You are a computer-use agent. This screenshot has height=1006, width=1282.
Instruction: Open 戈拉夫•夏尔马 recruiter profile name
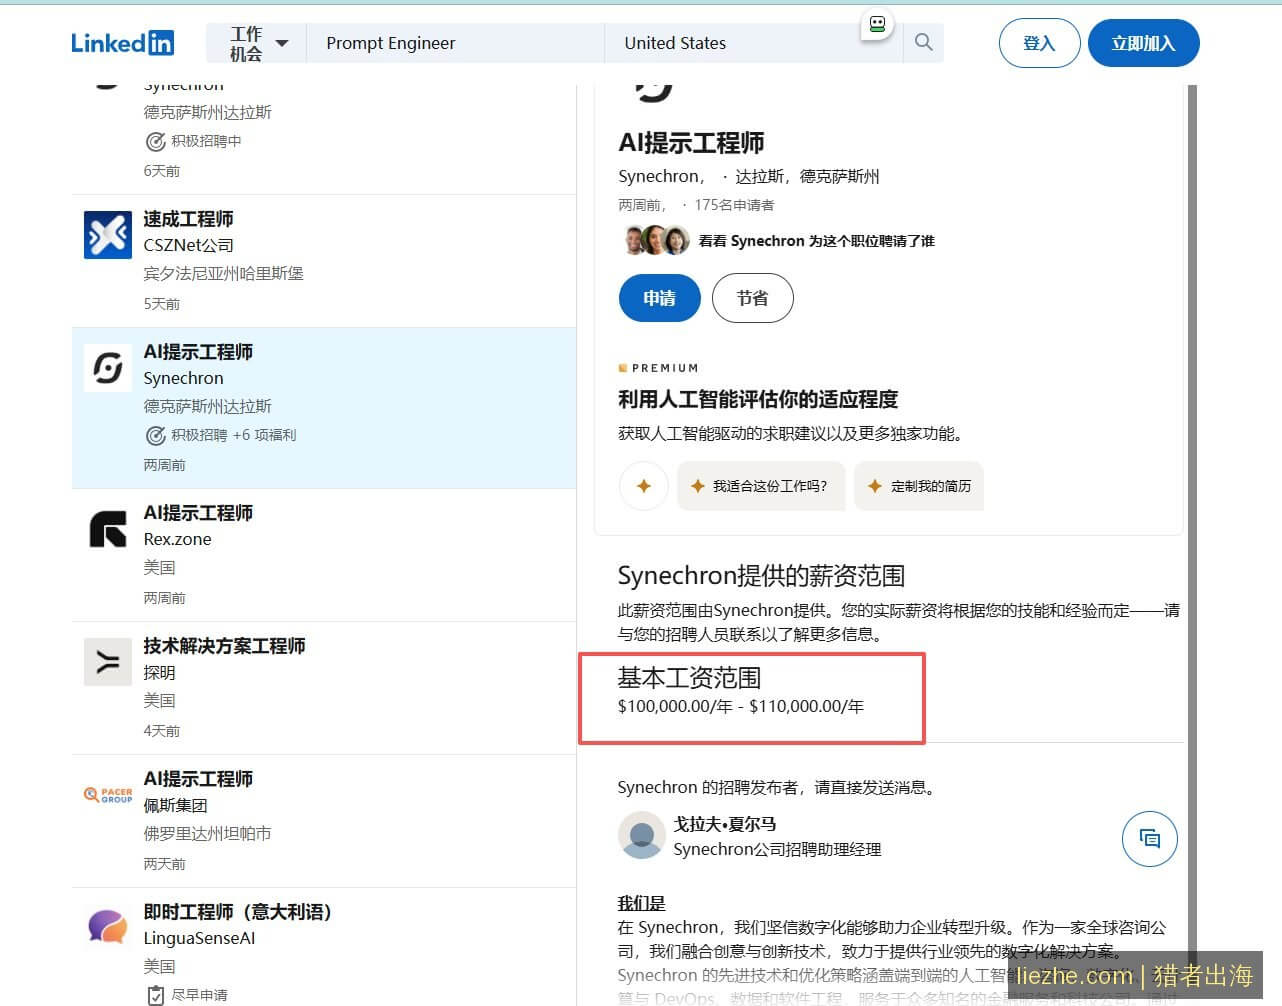[724, 824]
